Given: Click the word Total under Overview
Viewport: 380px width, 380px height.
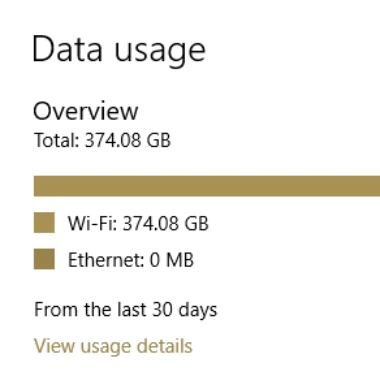Looking at the screenshot, I should tap(57, 140).
